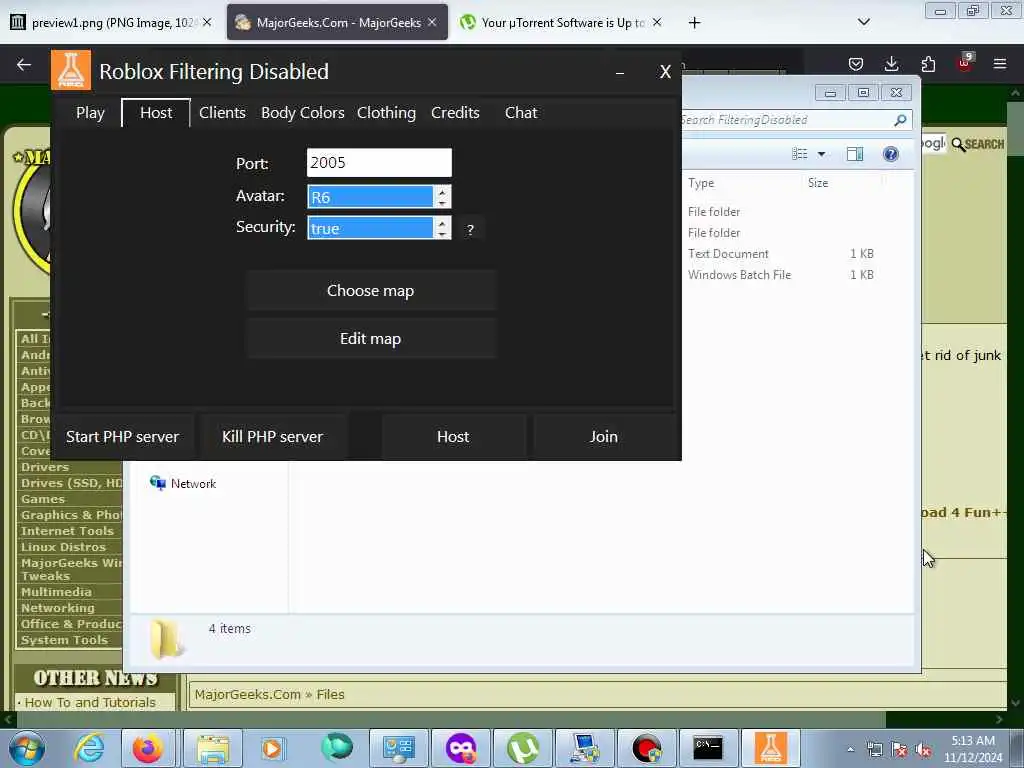Open the Security true selector
1024x768 pixels.
pos(370,228)
